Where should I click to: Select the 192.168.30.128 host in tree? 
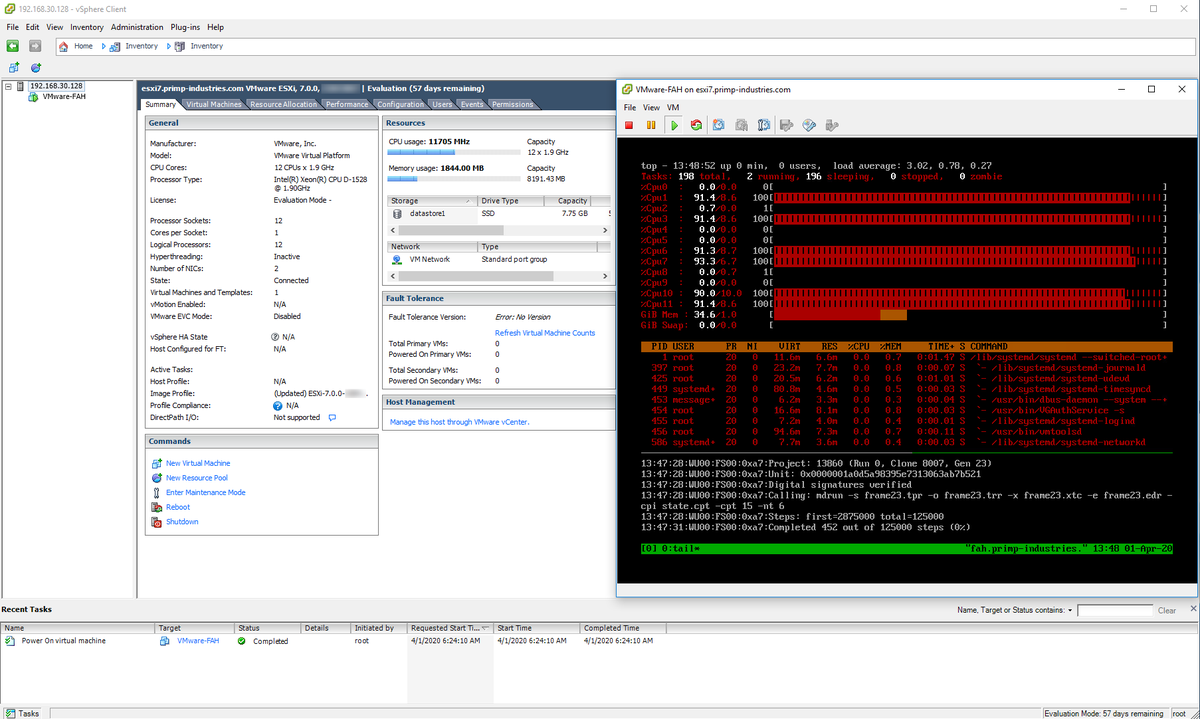(56, 86)
